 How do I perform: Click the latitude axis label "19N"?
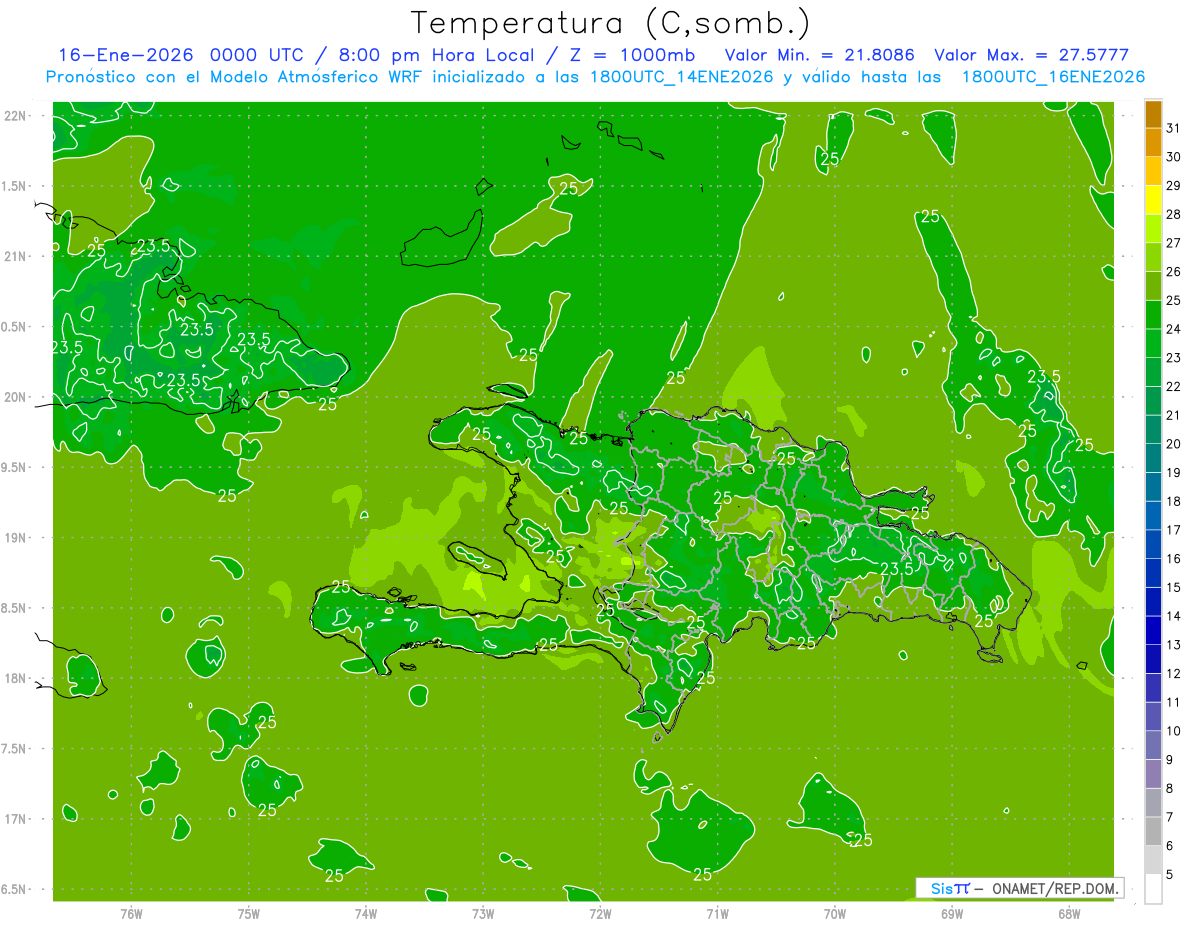(x=17, y=538)
